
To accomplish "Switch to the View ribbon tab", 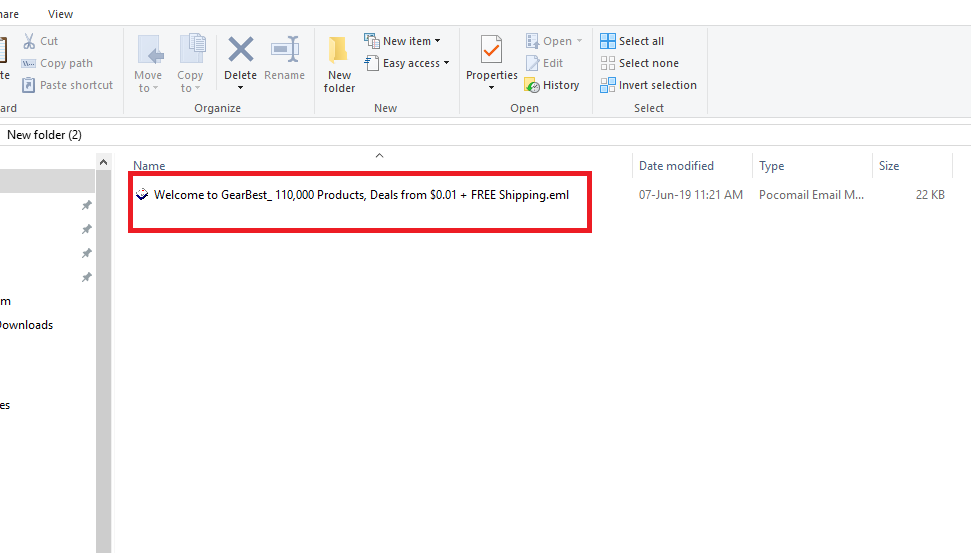I will point(61,14).
